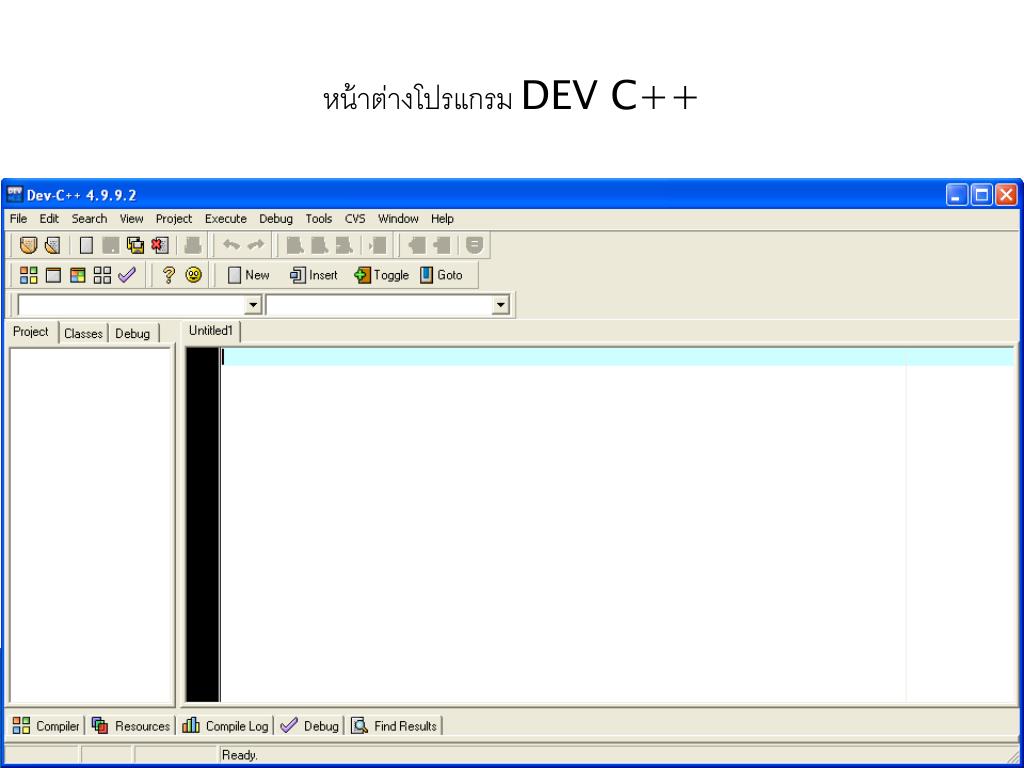The width and height of the screenshot is (1024, 768).
Task: Click the black gutter of the editor
Action: coord(202,525)
